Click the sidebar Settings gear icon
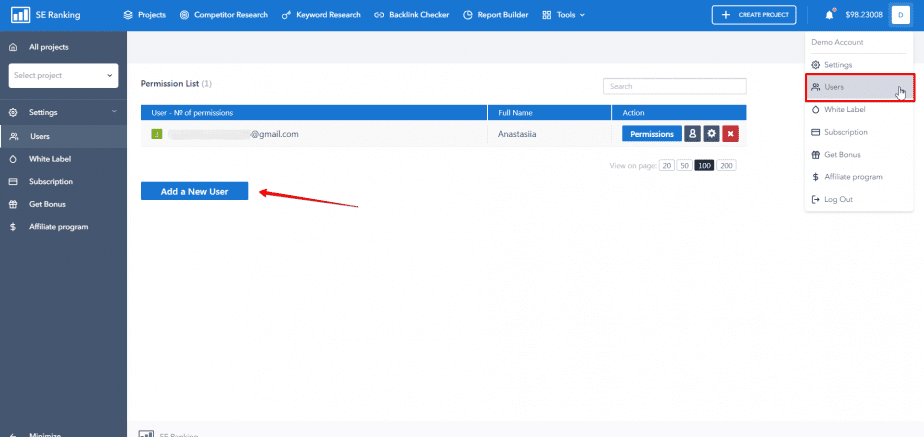The width and height of the screenshot is (924, 437). 13,112
